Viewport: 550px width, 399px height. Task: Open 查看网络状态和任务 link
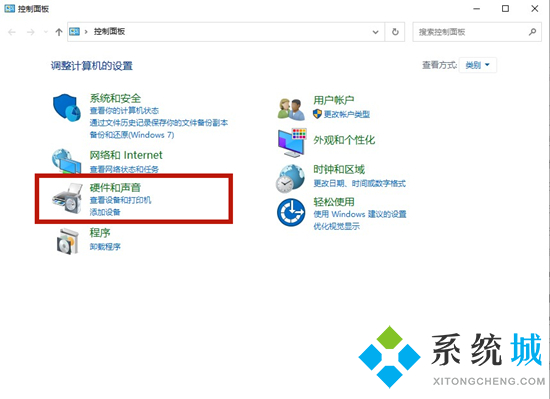click(x=124, y=169)
